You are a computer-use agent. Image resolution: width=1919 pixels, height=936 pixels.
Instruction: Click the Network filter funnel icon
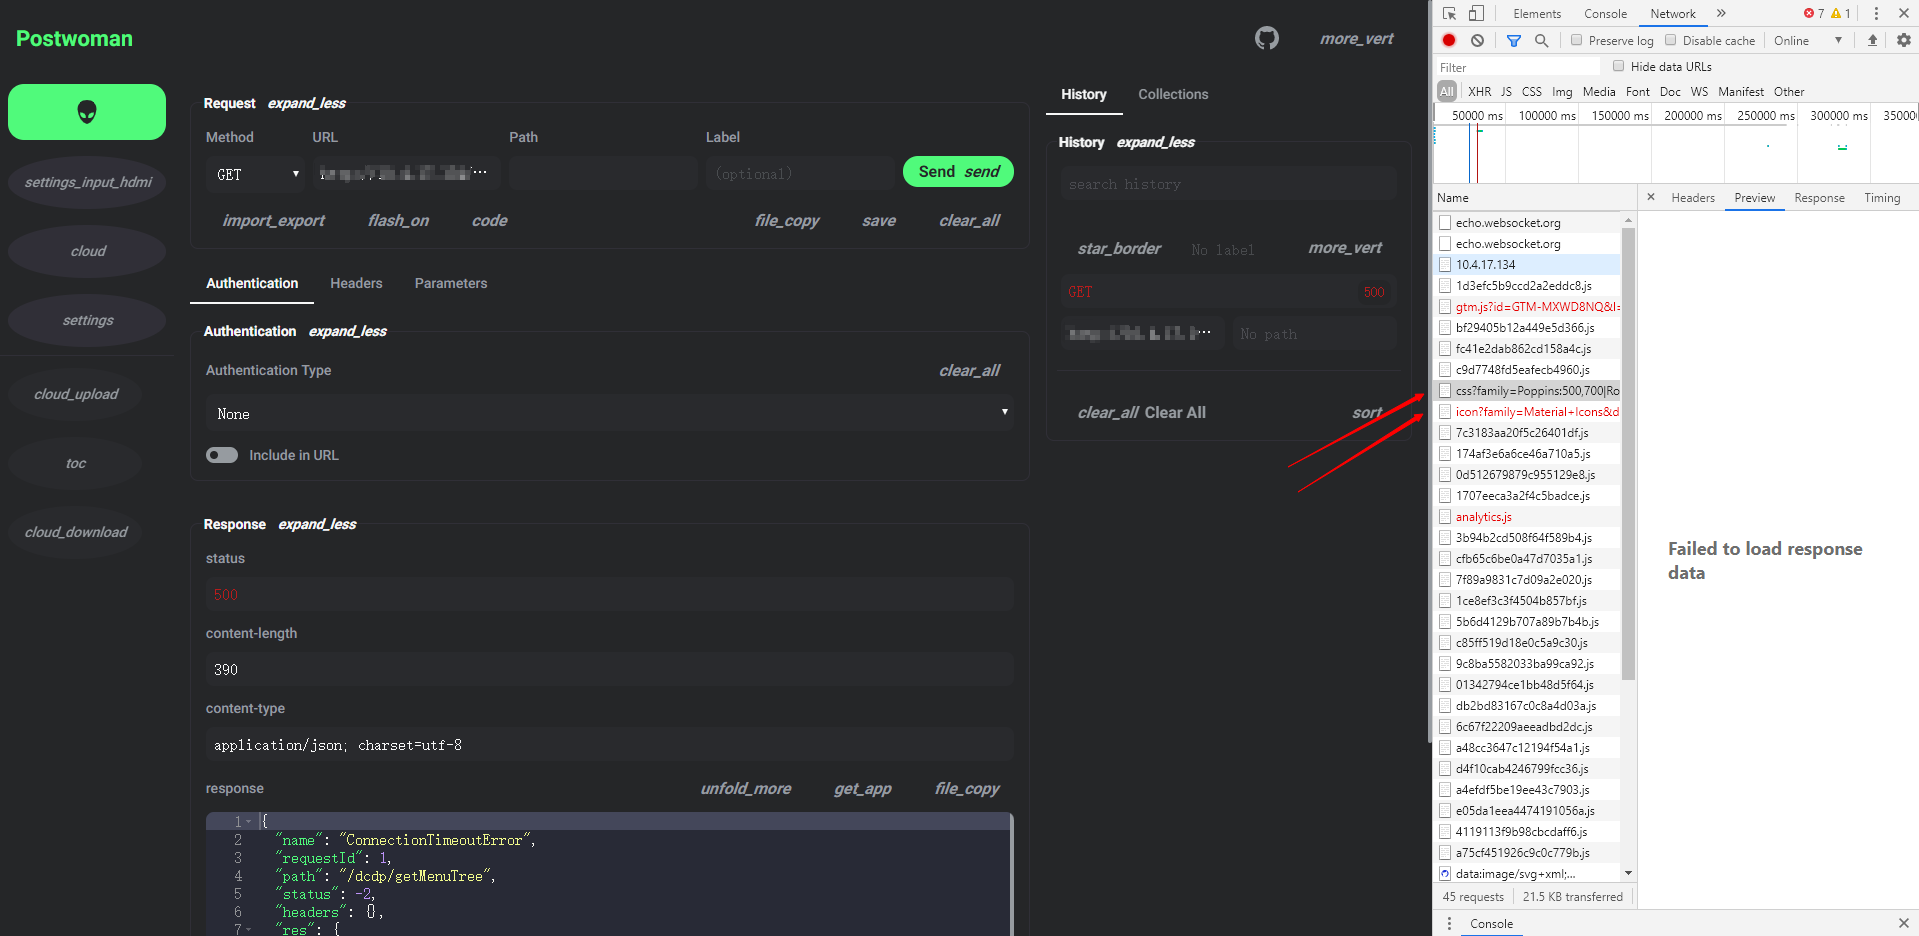click(x=1514, y=40)
